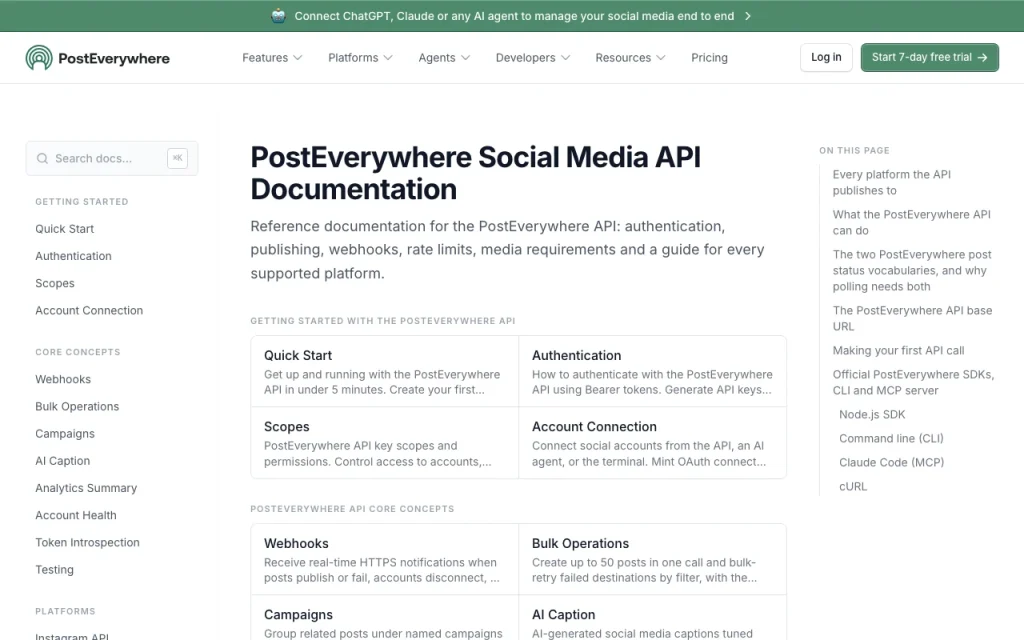Go to the Pricing page
Screen dimensions: 1024x640
[709, 57]
